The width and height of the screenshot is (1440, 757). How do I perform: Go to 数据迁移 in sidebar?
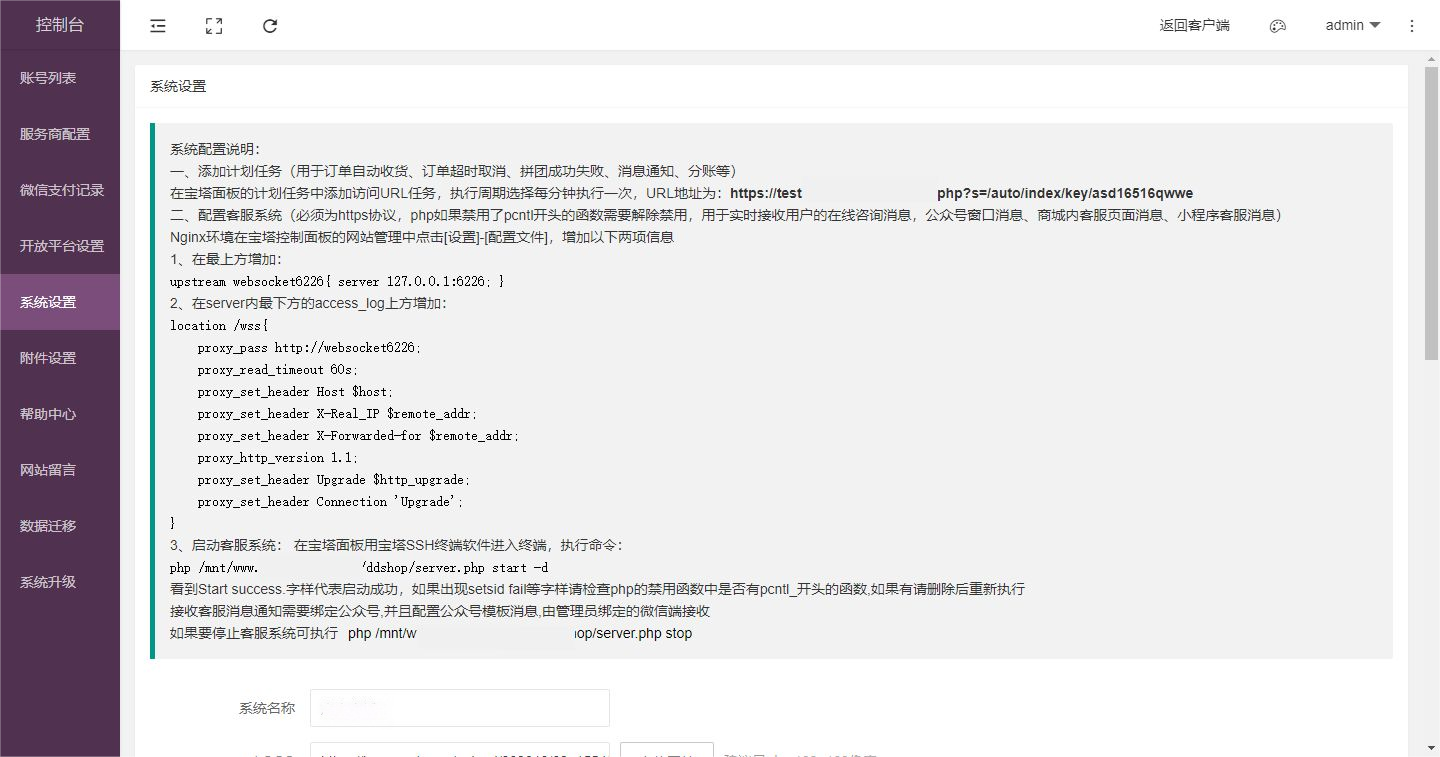click(x=48, y=526)
